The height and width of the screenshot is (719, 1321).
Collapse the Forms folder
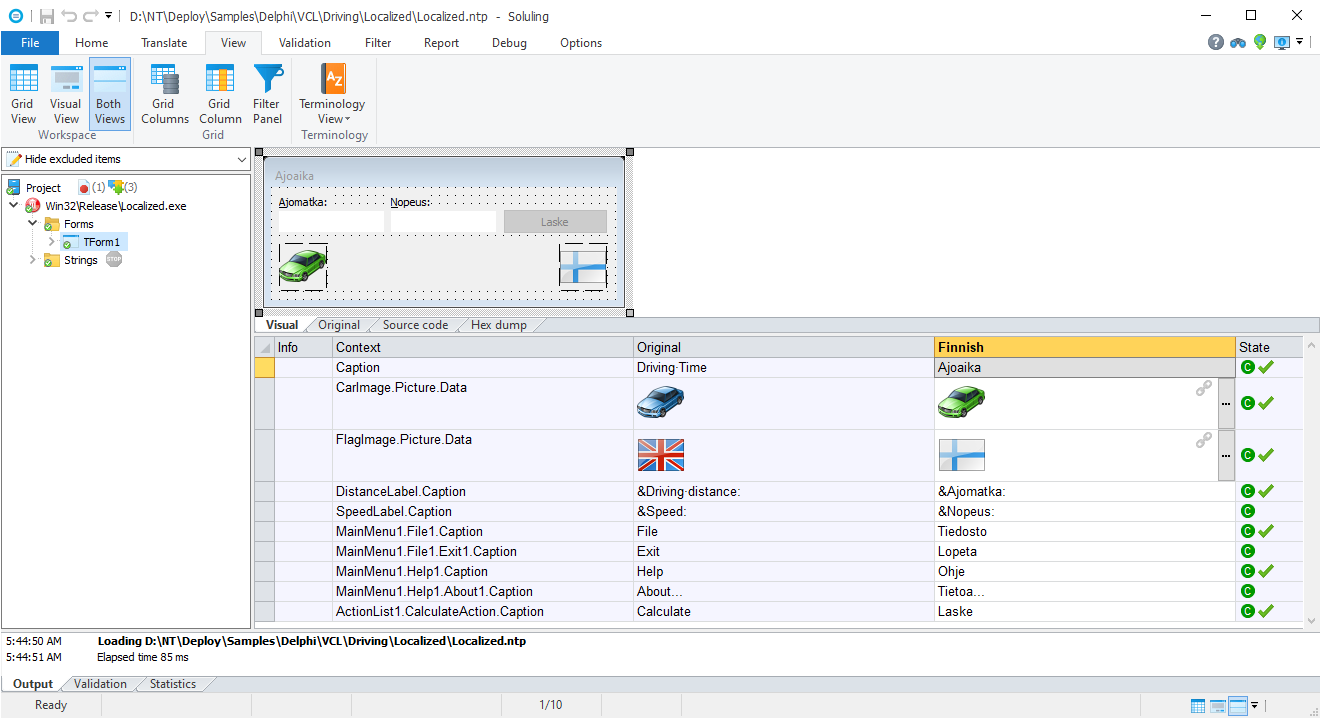(x=33, y=223)
